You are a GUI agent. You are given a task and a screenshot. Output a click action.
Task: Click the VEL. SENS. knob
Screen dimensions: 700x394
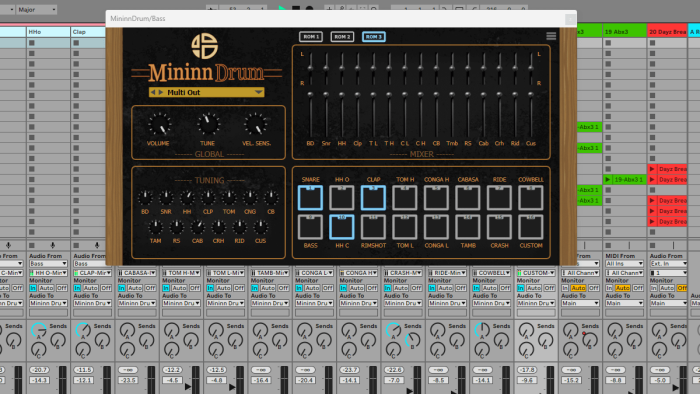256,124
